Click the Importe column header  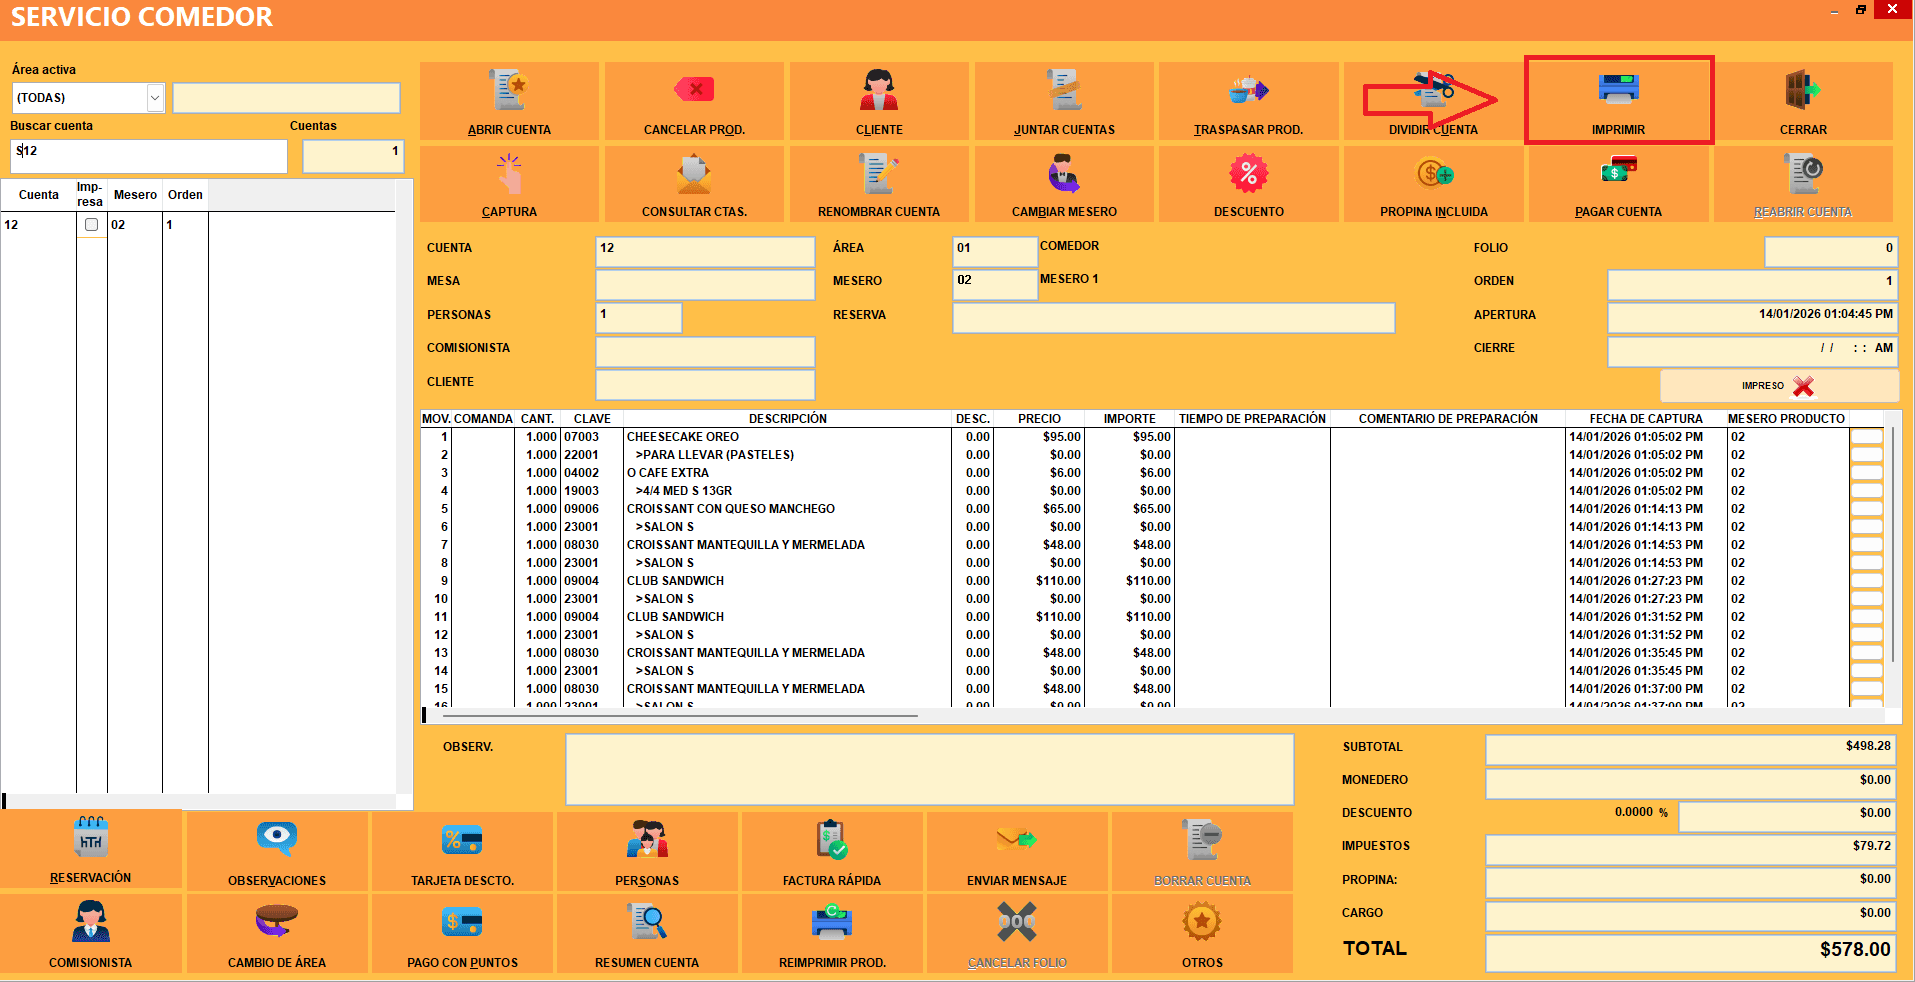click(x=1129, y=419)
